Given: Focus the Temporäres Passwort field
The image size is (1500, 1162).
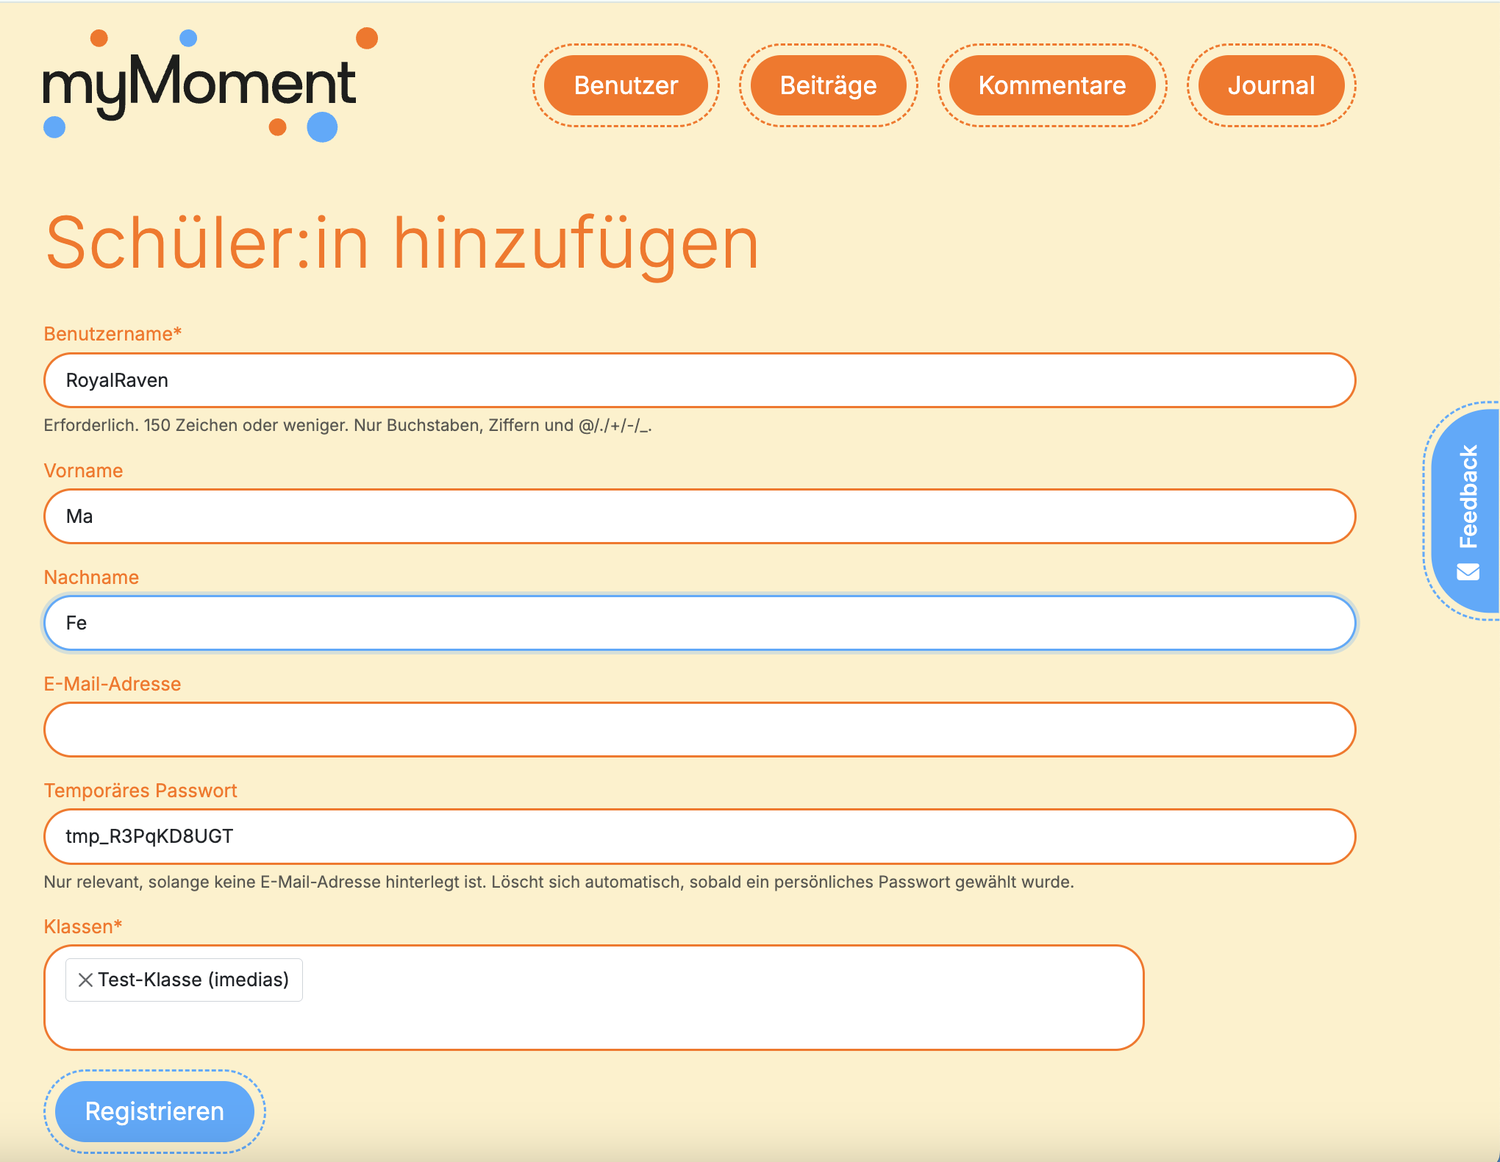Looking at the screenshot, I should click(699, 836).
